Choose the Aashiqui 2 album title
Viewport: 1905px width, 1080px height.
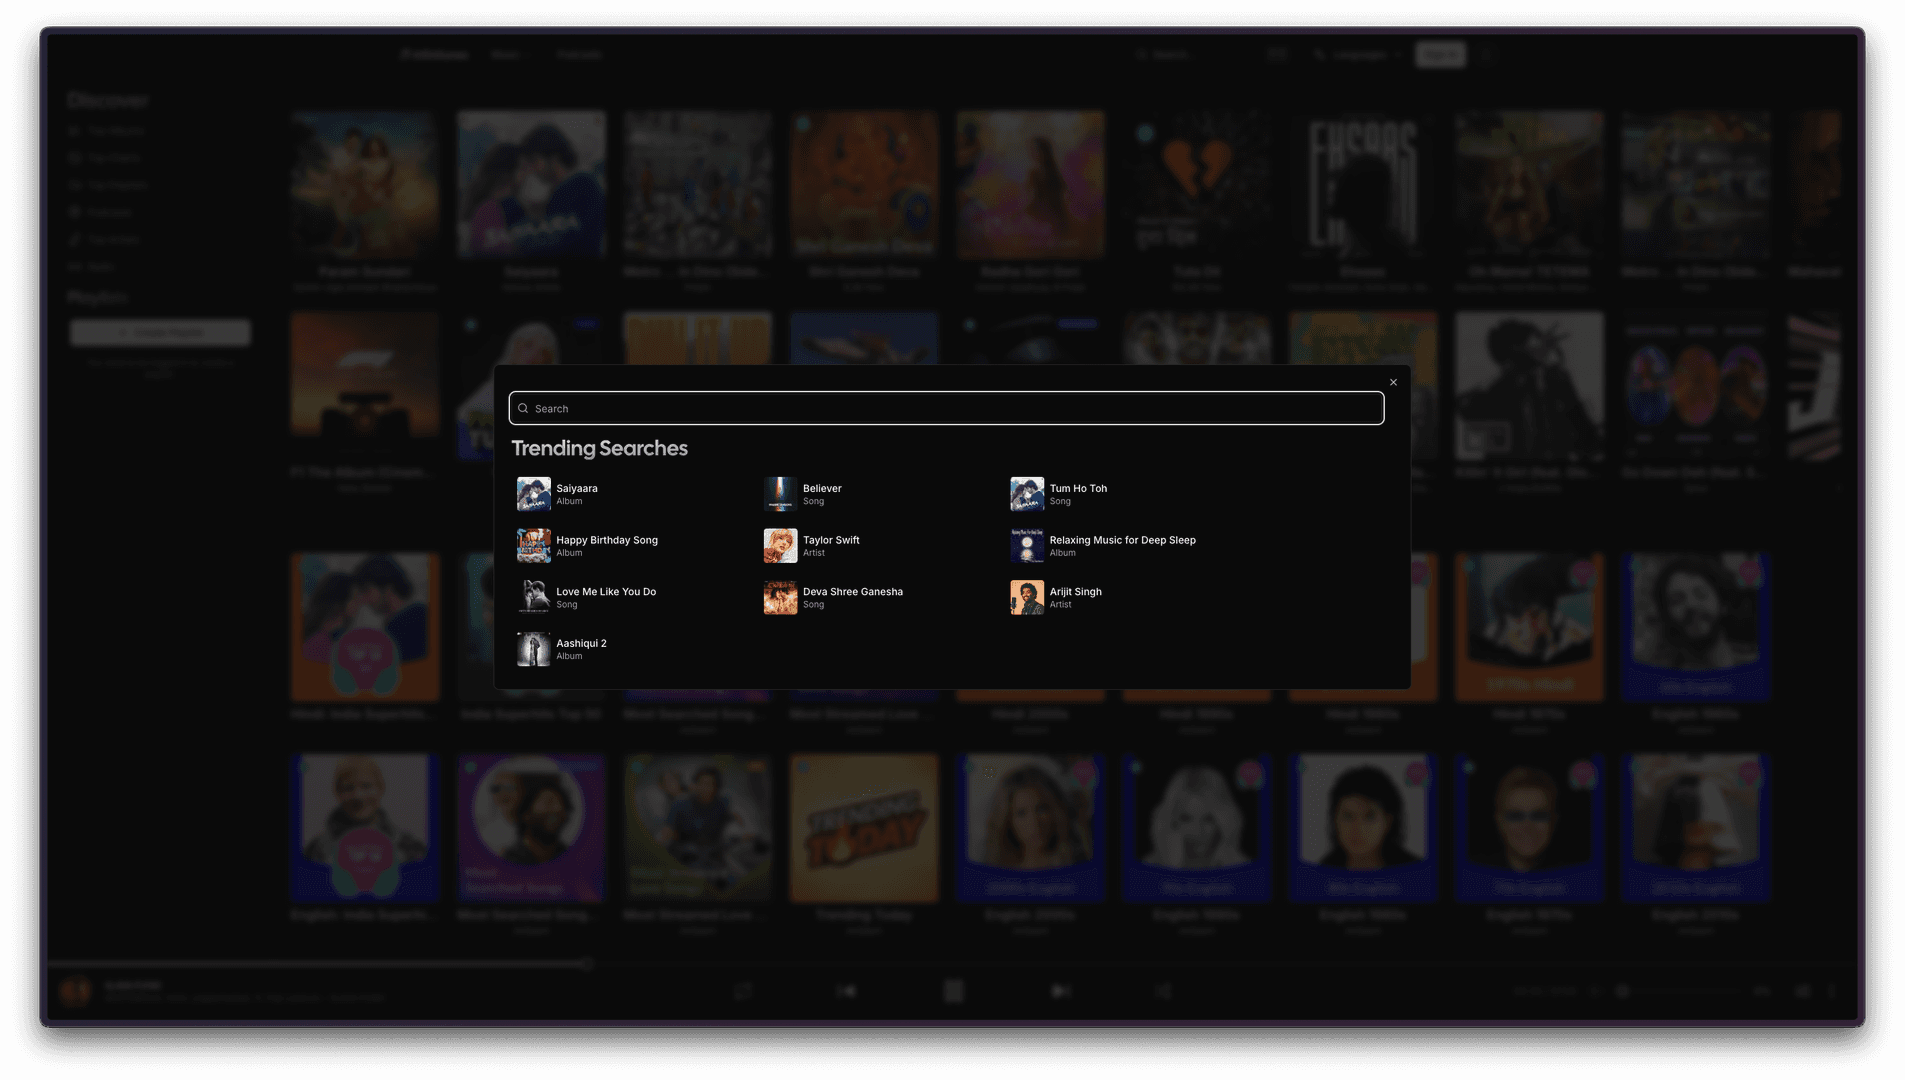[x=581, y=644]
